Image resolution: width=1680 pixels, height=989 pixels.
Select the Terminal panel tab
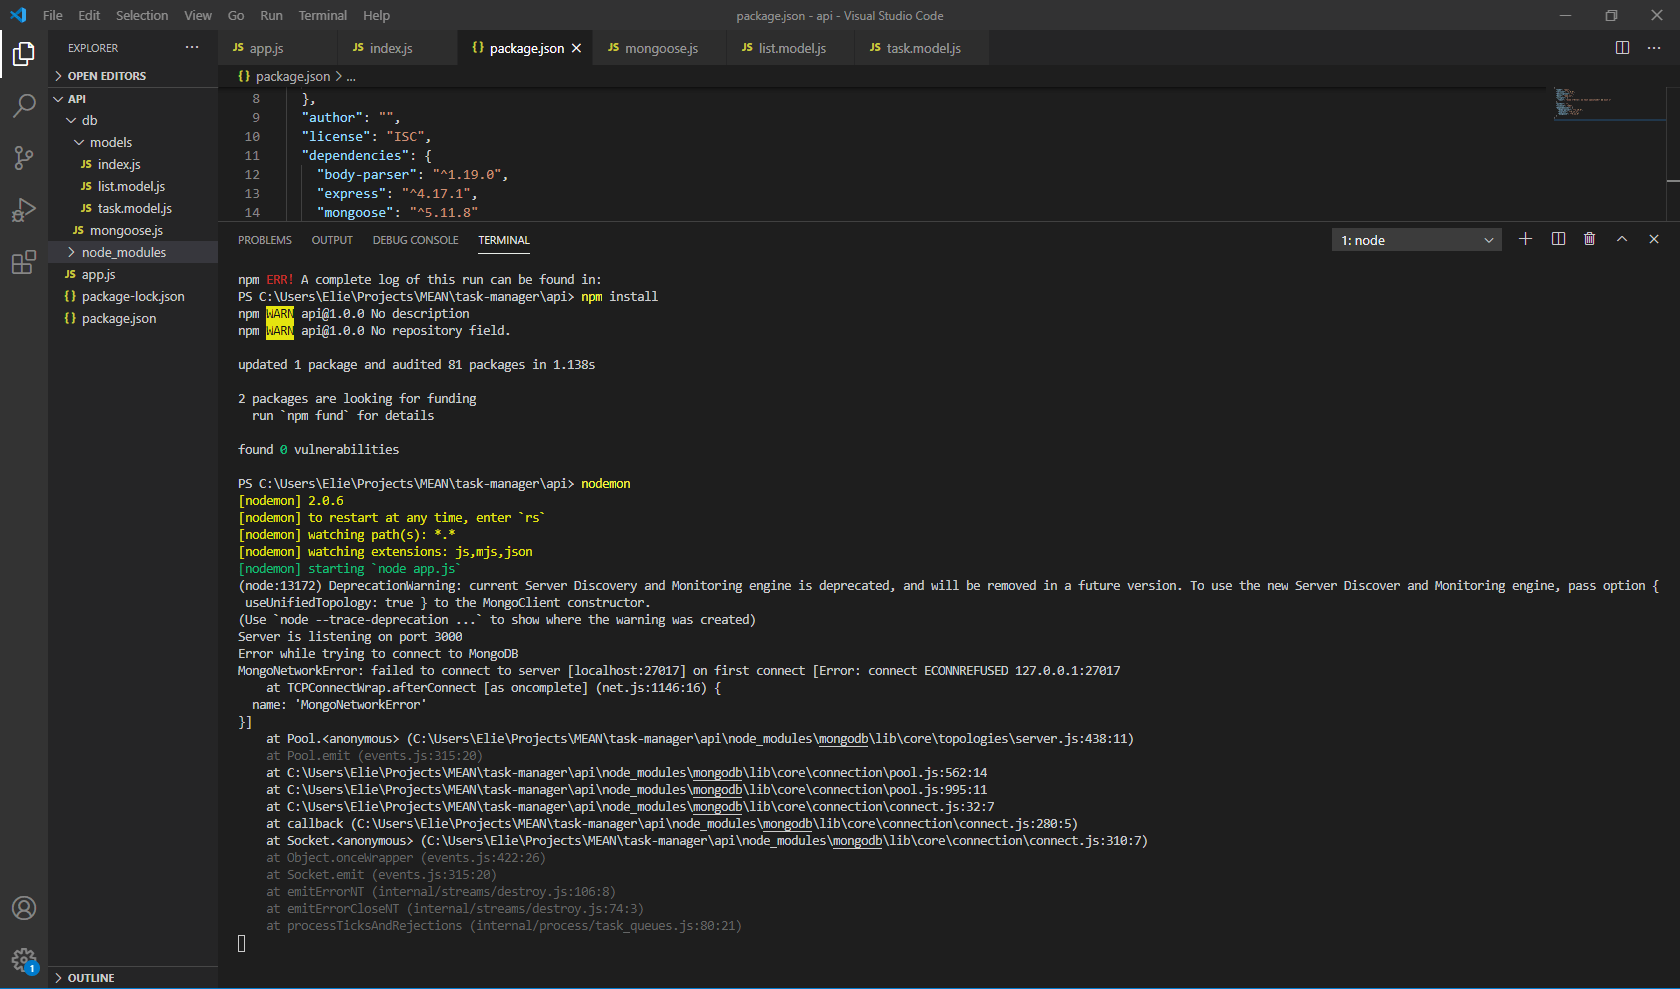point(504,240)
